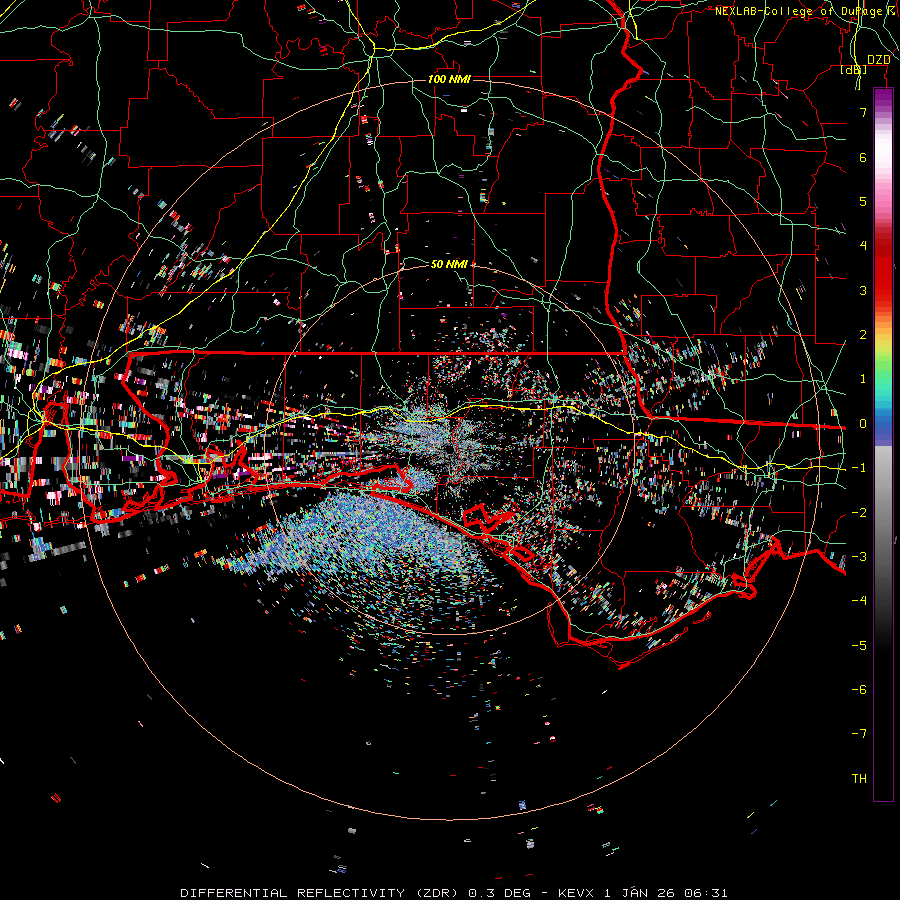Click the 5 dB scale label
Viewport: 900px width, 900px height.
[x=863, y=201]
